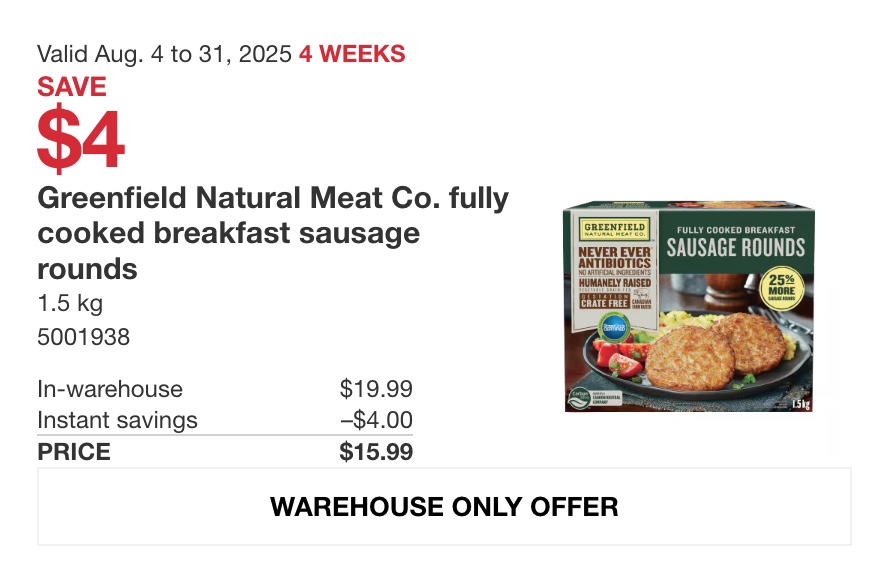Click the Instant savings label
Image resolution: width=884 pixels, height=582 pixels.
(x=117, y=420)
